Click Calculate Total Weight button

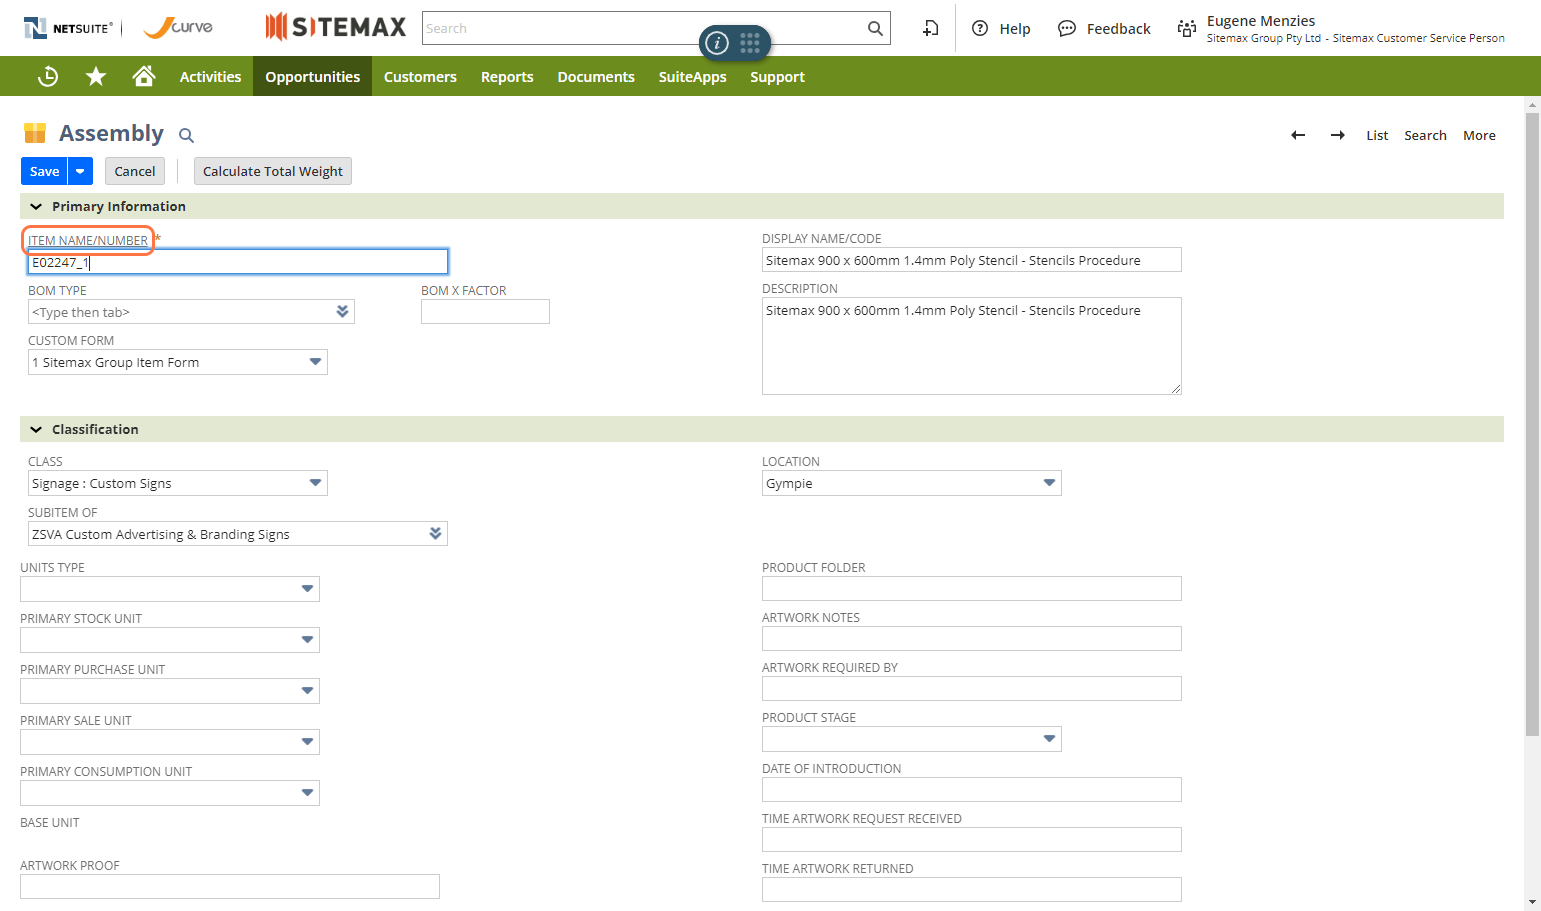(x=273, y=171)
